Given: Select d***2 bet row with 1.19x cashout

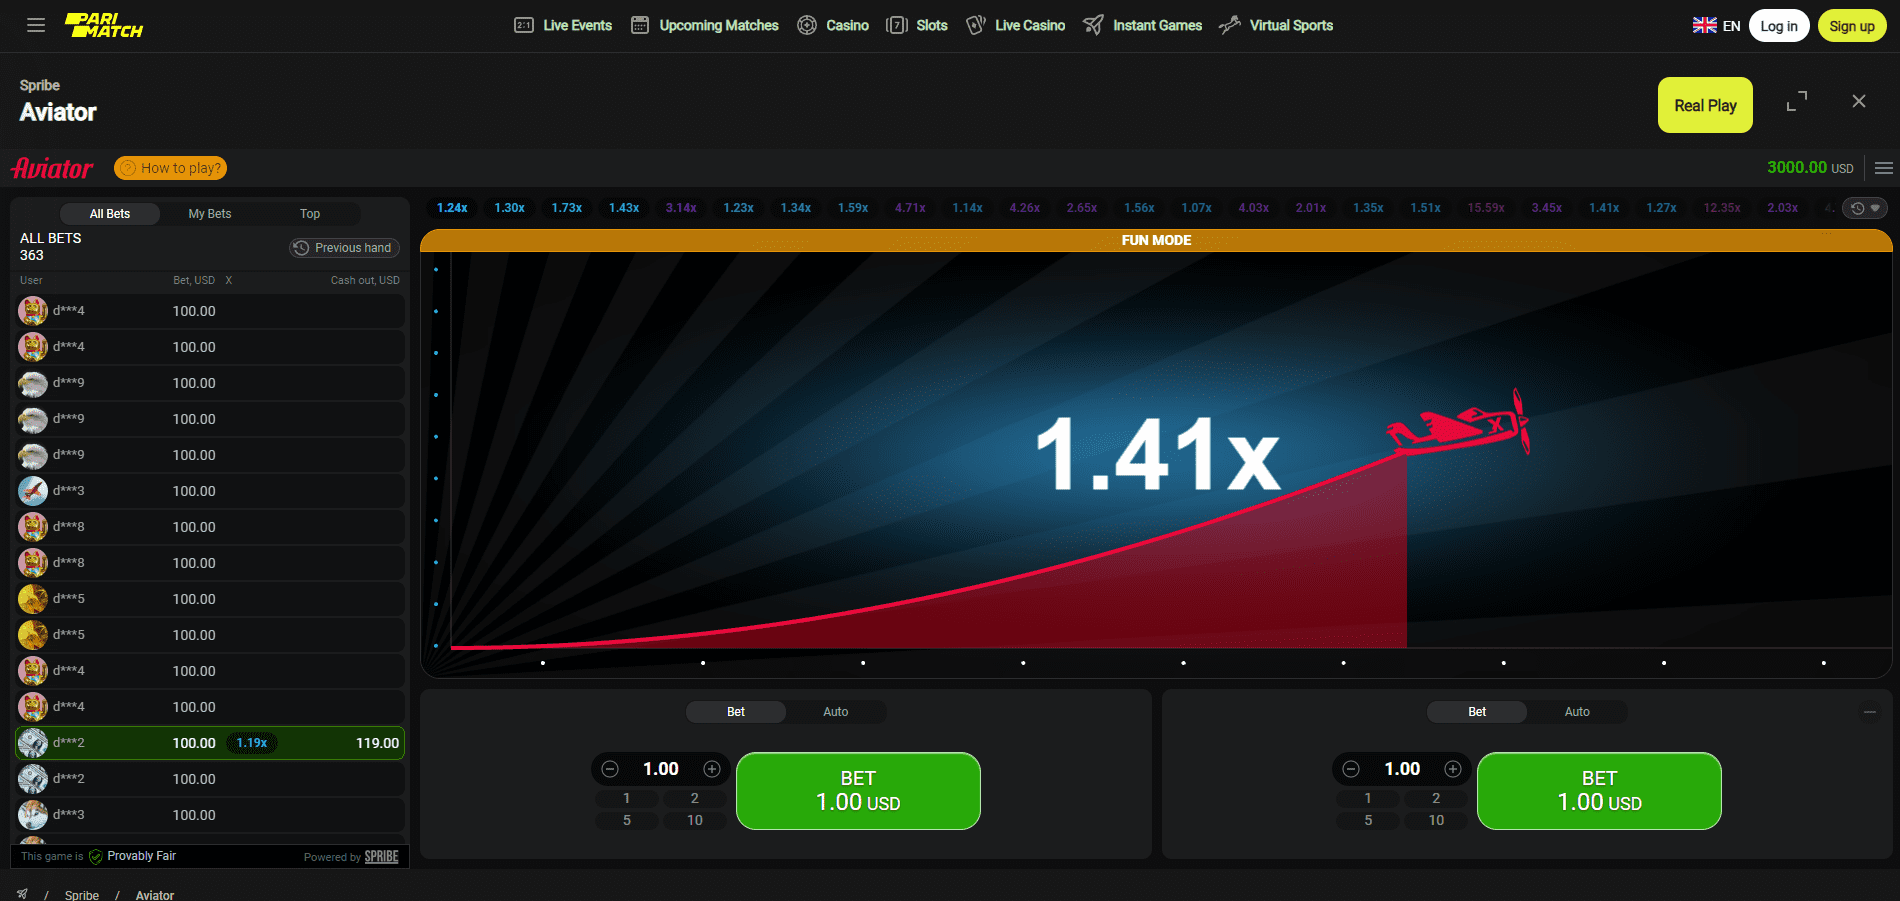Looking at the screenshot, I should [x=210, y=743].
